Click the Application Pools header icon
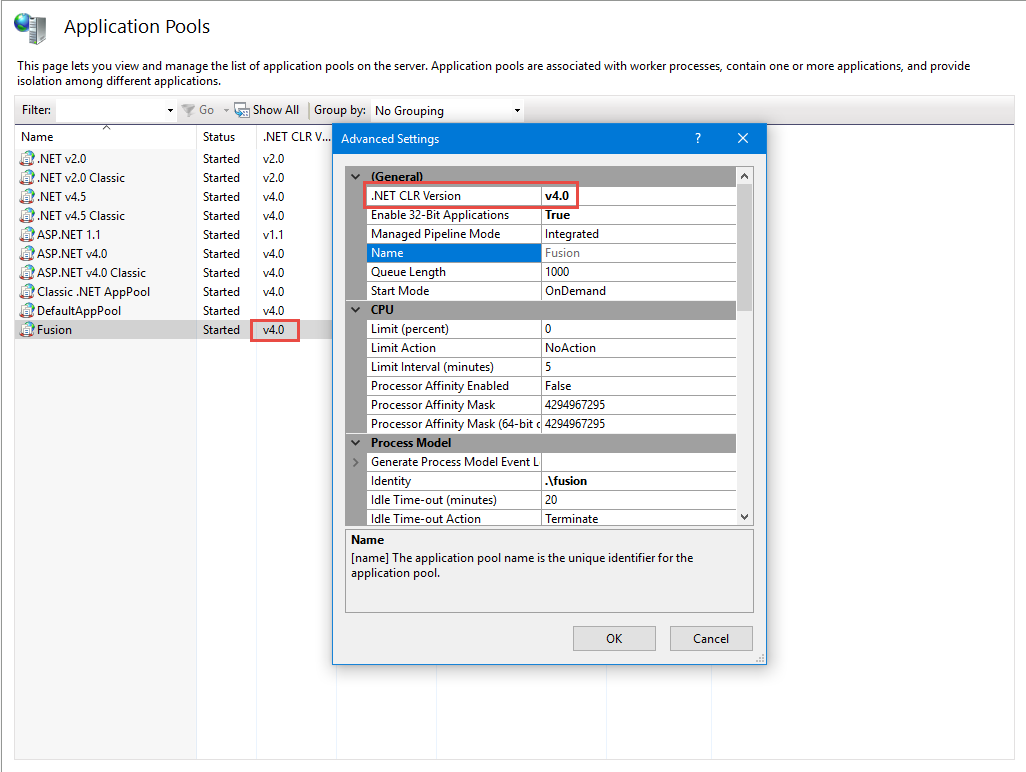 (30, 28)
